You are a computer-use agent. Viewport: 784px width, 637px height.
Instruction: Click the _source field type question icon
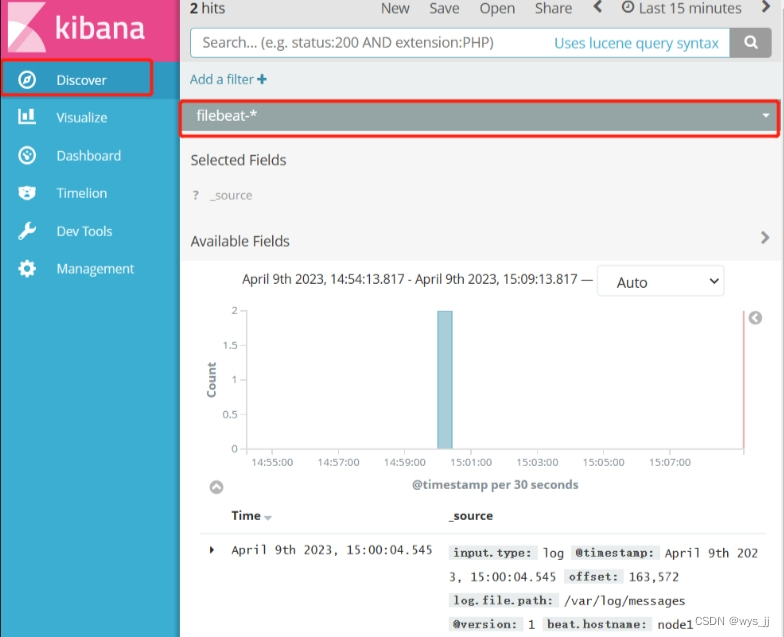tap(196, 195)
